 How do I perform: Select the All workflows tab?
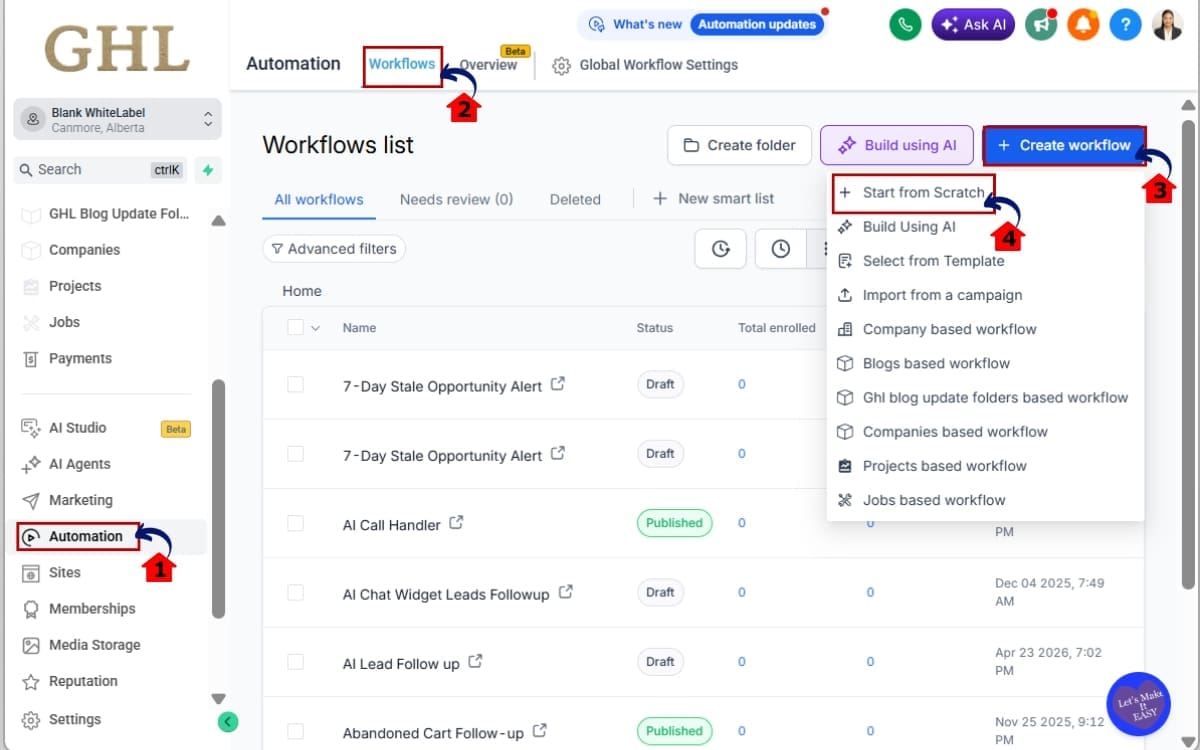(319, 199)
